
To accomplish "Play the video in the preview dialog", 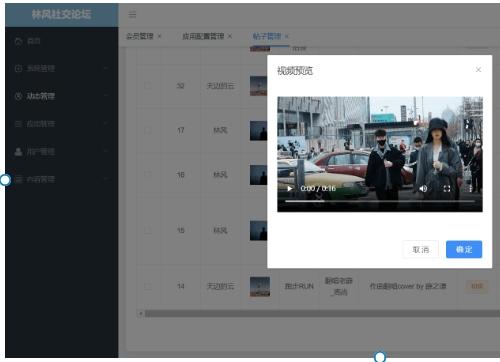I will coord(290,189).
